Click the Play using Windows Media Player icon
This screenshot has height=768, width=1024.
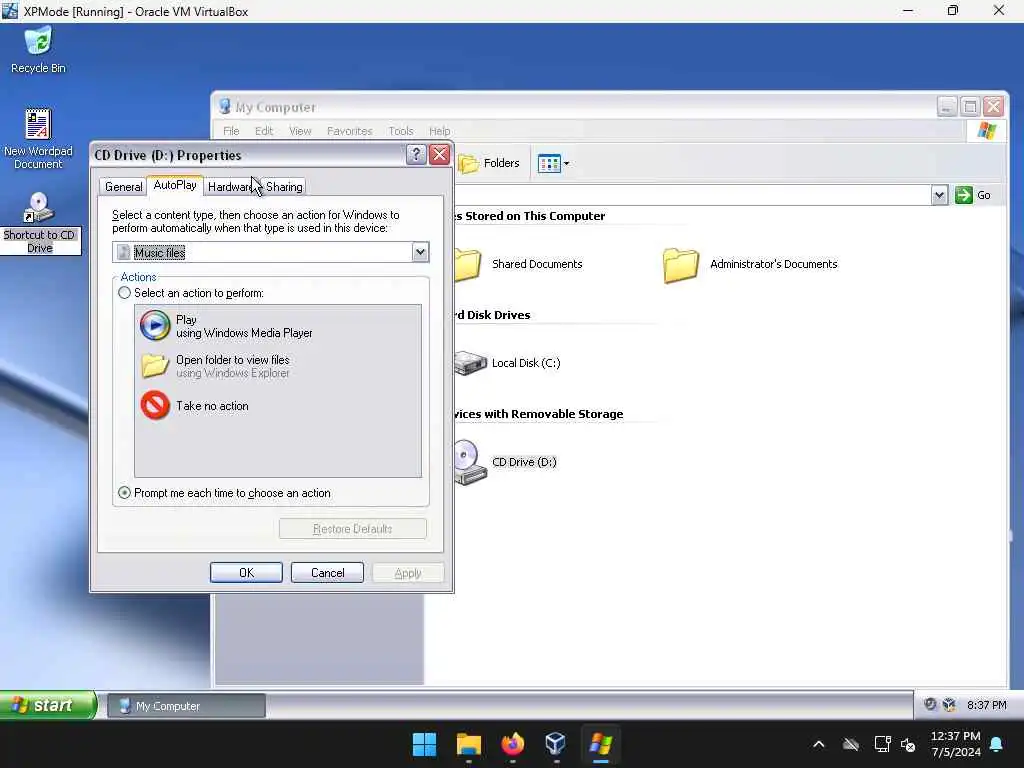pos(155,326)
